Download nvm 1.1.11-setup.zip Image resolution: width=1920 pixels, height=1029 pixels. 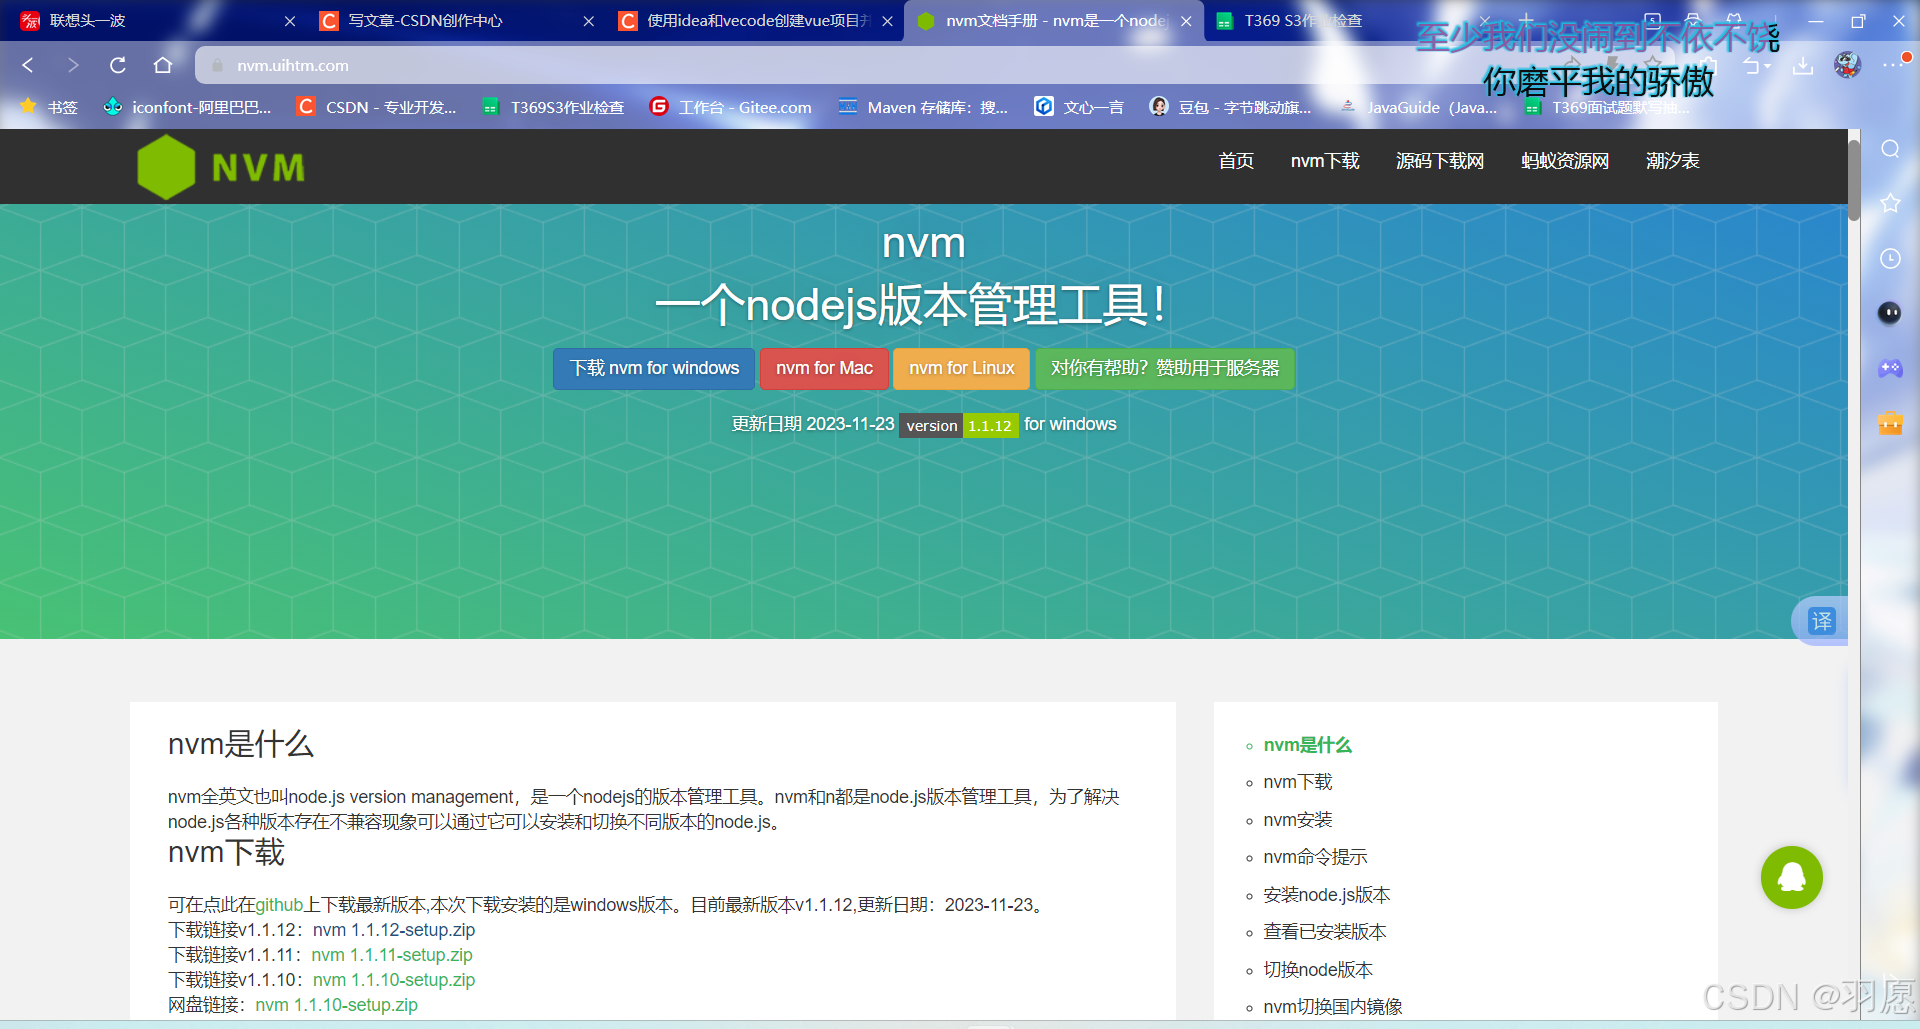(392, 955)
